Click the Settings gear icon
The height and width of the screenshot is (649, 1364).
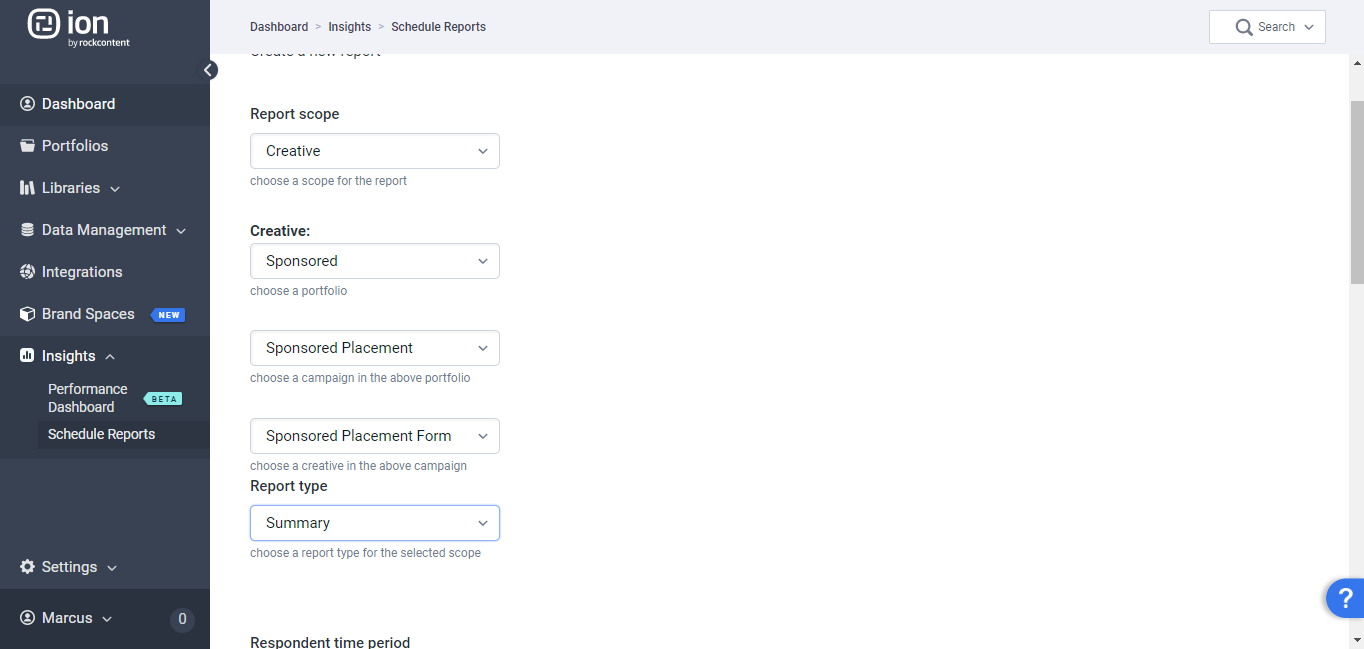tap(27, 567)
